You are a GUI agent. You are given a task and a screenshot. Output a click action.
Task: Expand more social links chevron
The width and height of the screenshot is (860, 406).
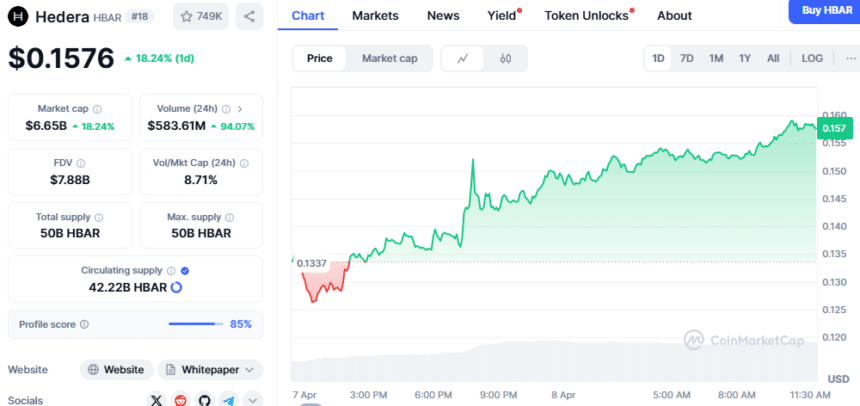(x=253, y=400)
